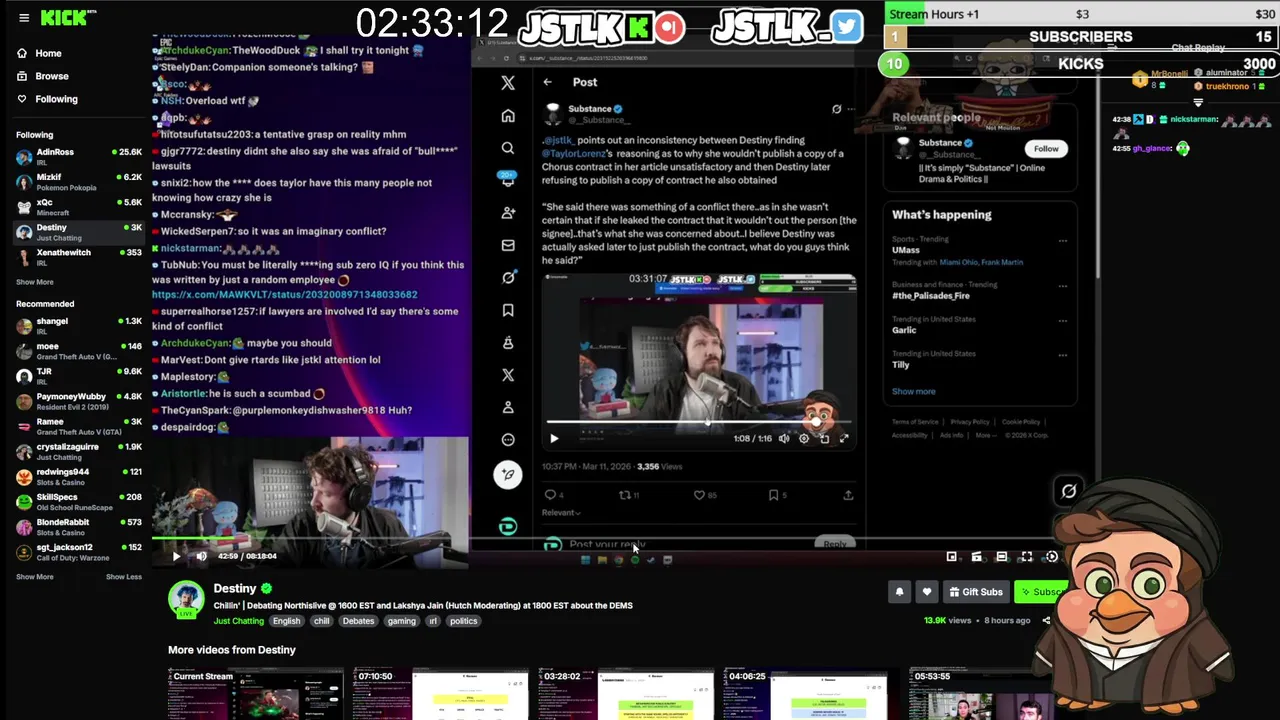This screenshot has height=720, width=1280.
Task: Open the X Bookmarks sidebar icon
Action: coord(508,310)
